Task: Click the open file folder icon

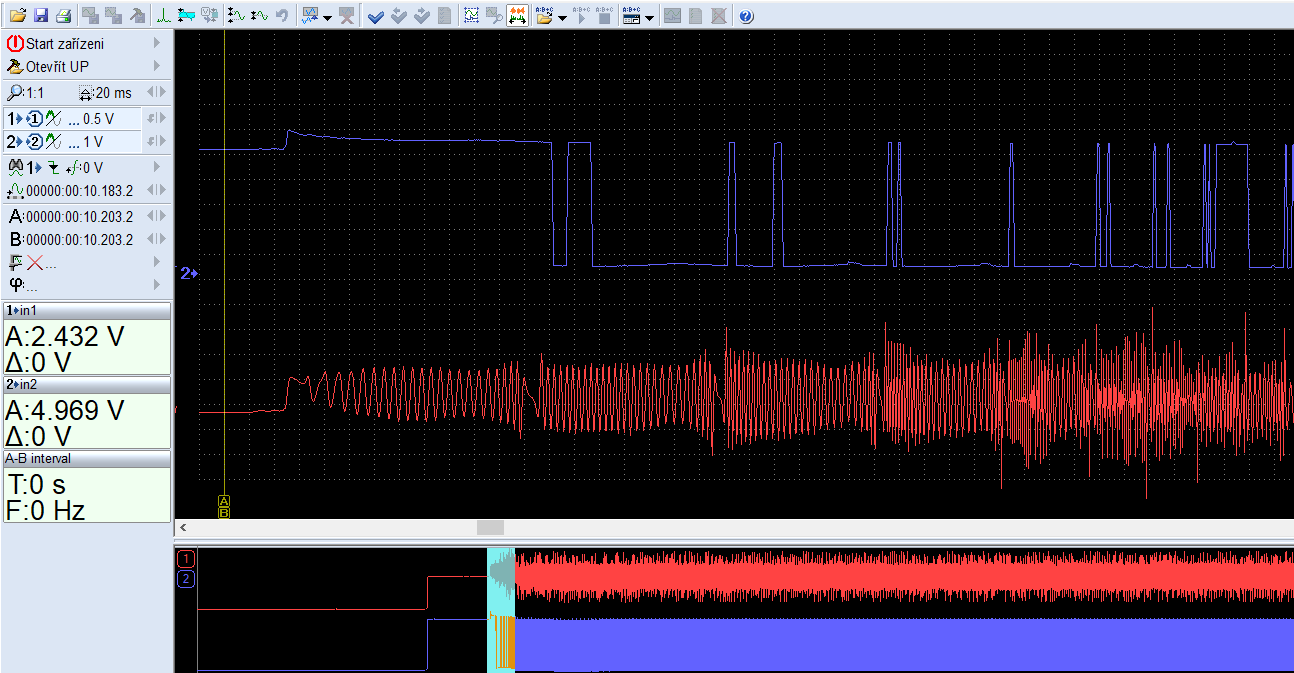Action: 17,16
